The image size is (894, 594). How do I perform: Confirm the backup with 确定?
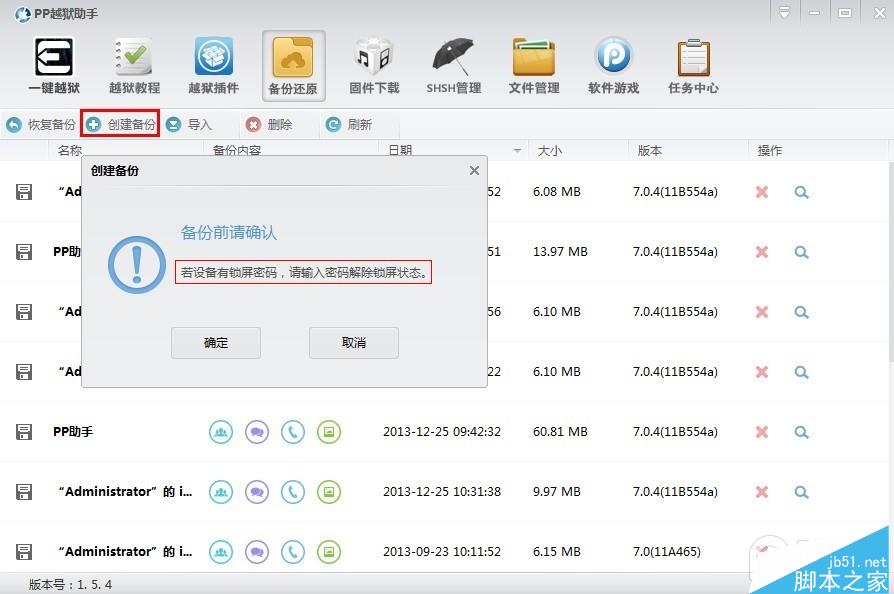point(215,342)
